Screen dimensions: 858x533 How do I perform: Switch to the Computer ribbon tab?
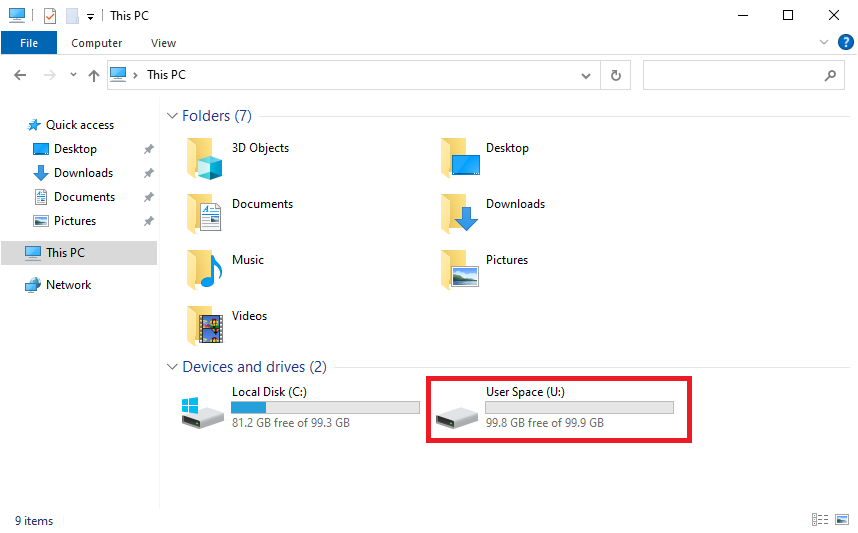pyautogui.click(x=97, y=43)
